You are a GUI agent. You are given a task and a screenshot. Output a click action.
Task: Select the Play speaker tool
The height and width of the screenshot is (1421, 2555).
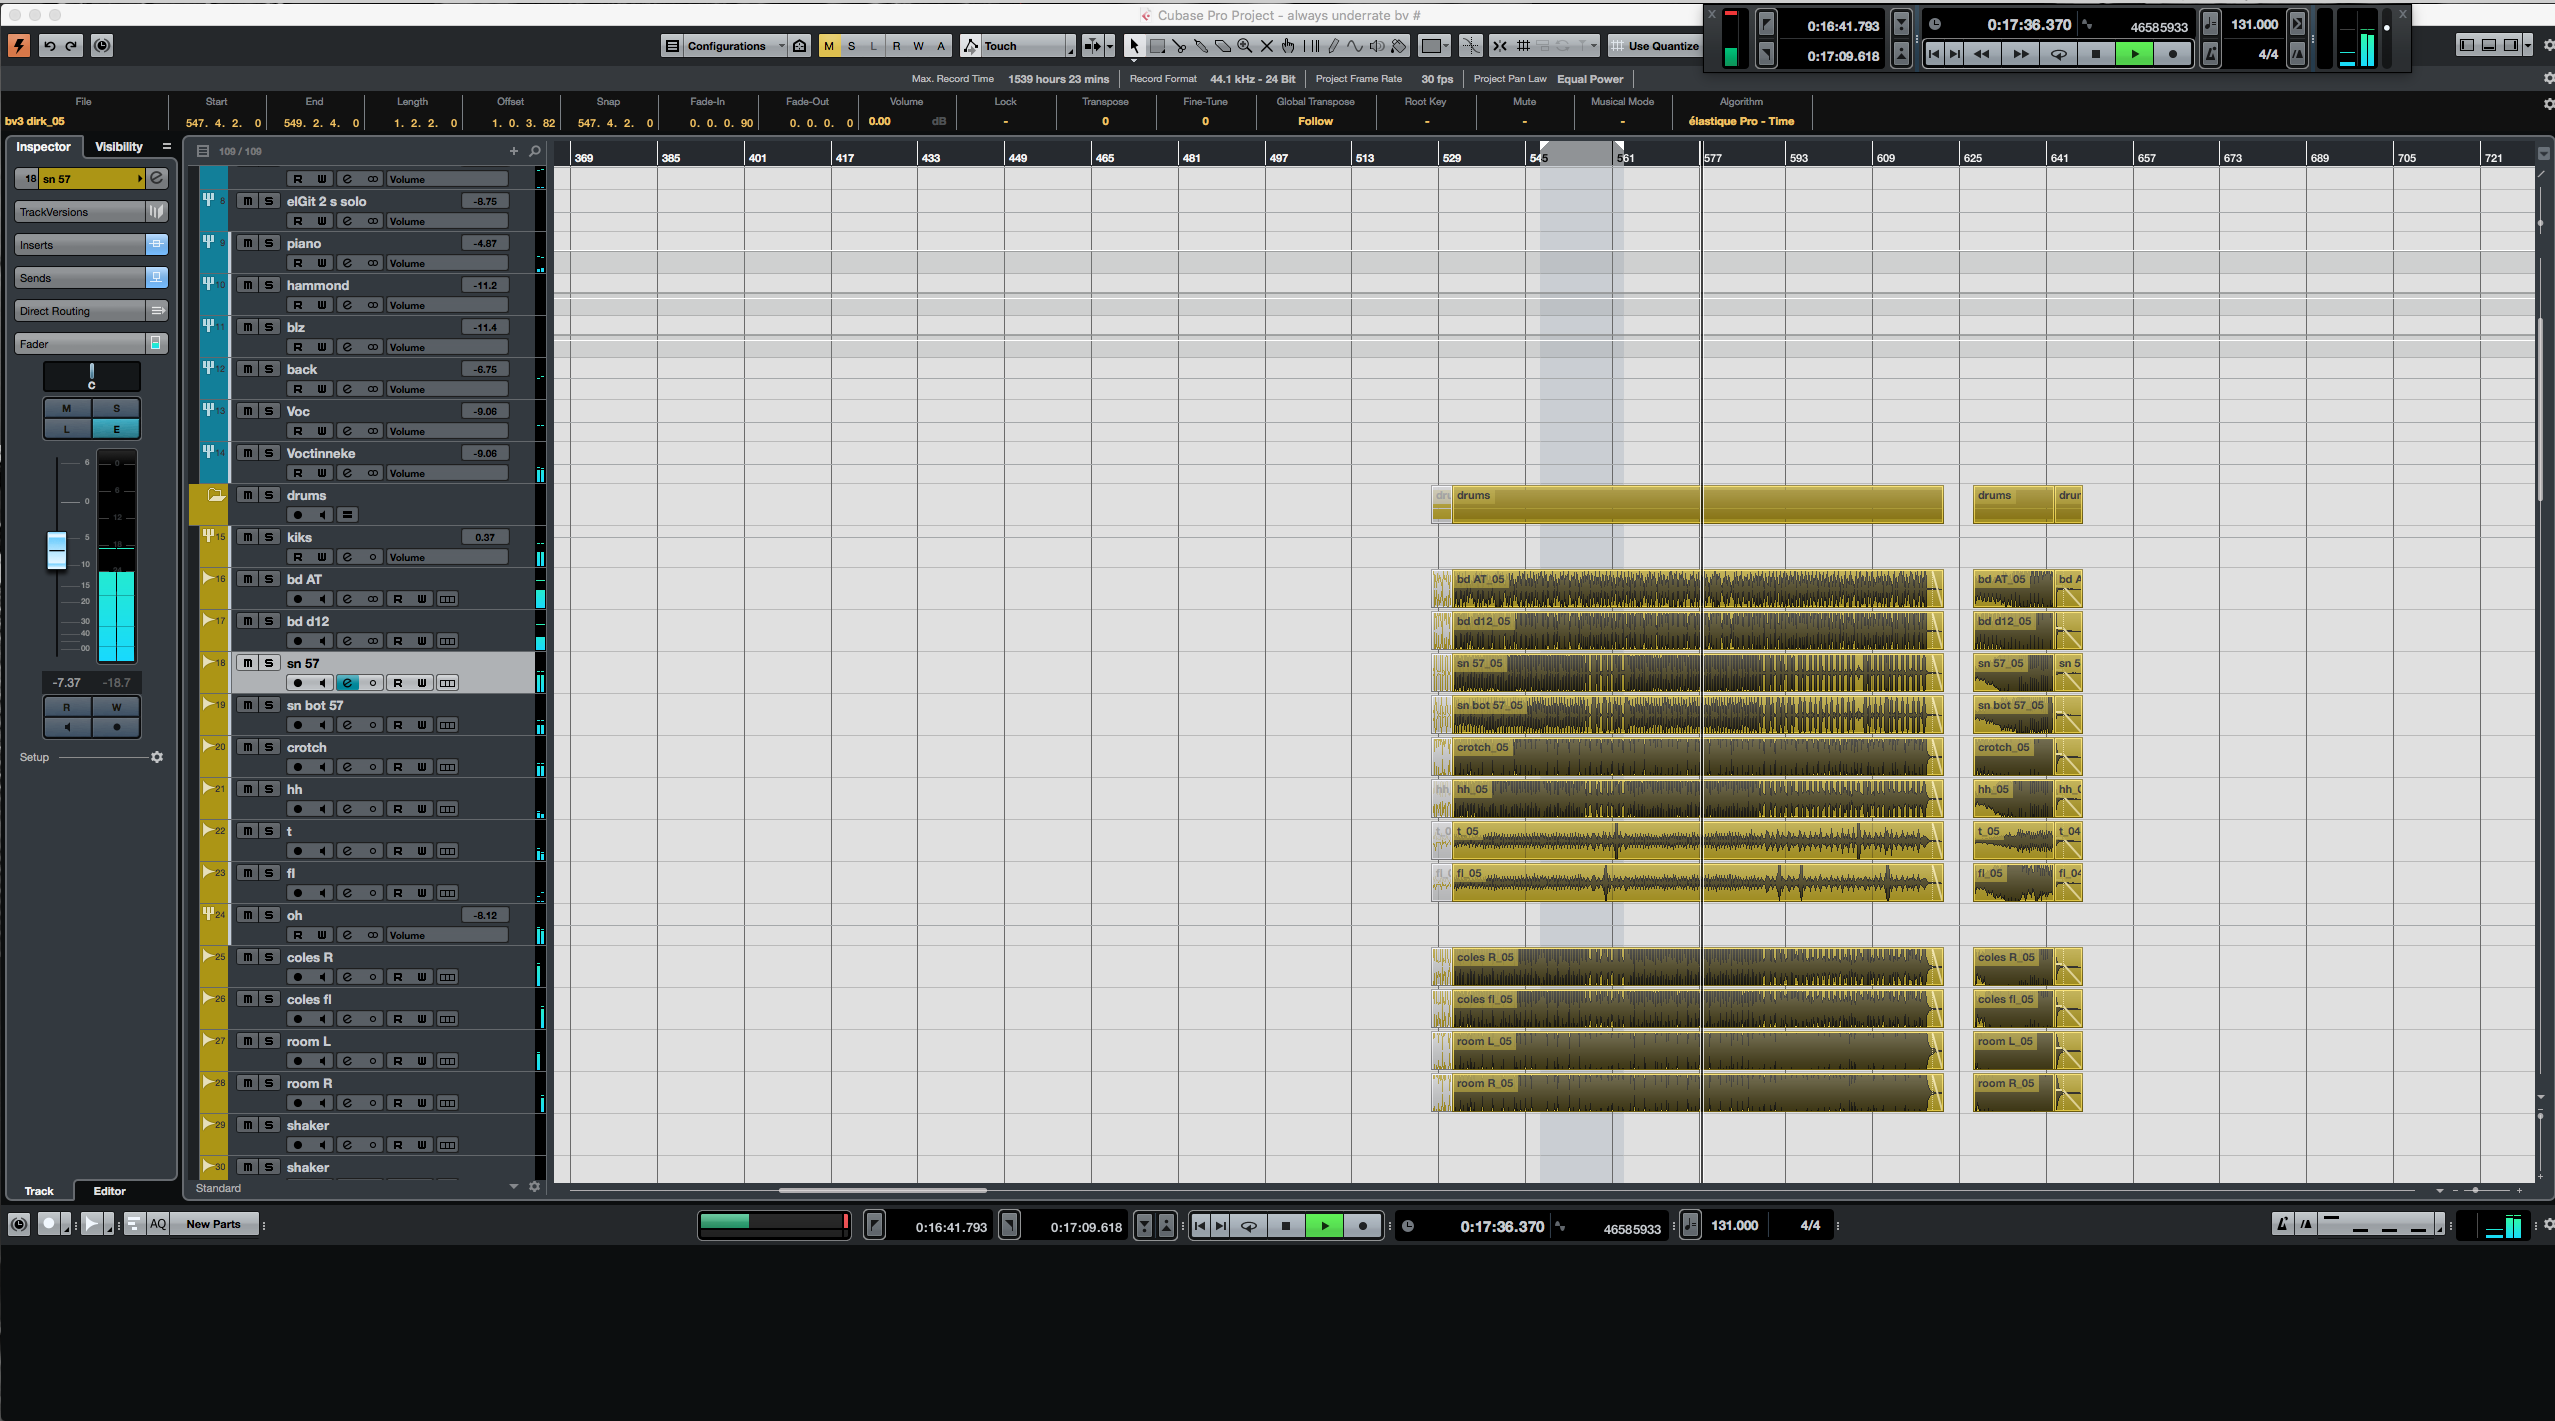[1377, 46]
